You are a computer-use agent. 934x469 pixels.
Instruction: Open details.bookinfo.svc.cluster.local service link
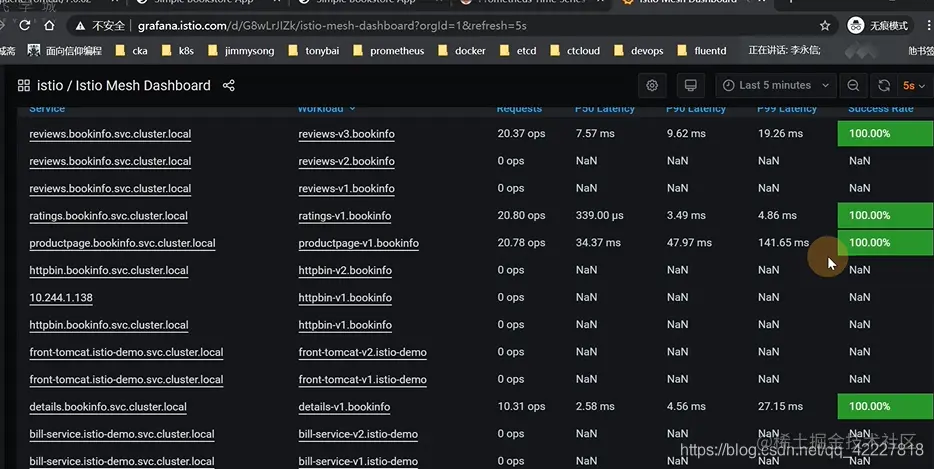coord(108,407)
